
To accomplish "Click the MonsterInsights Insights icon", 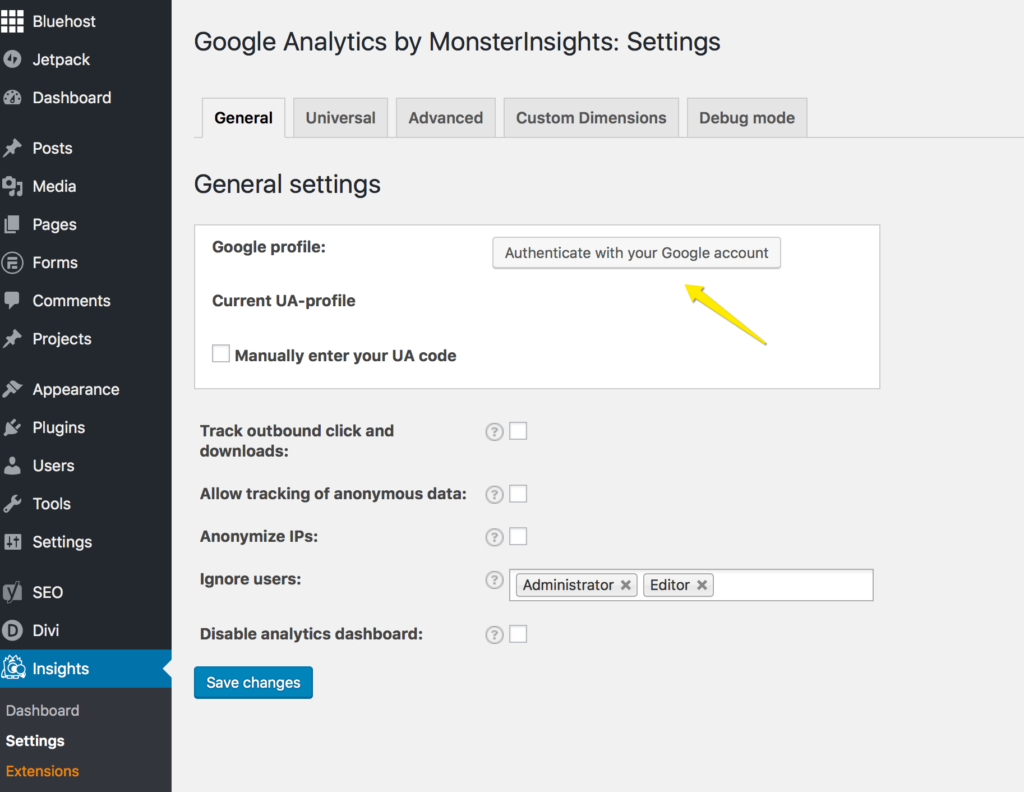I will coord(13,668).
